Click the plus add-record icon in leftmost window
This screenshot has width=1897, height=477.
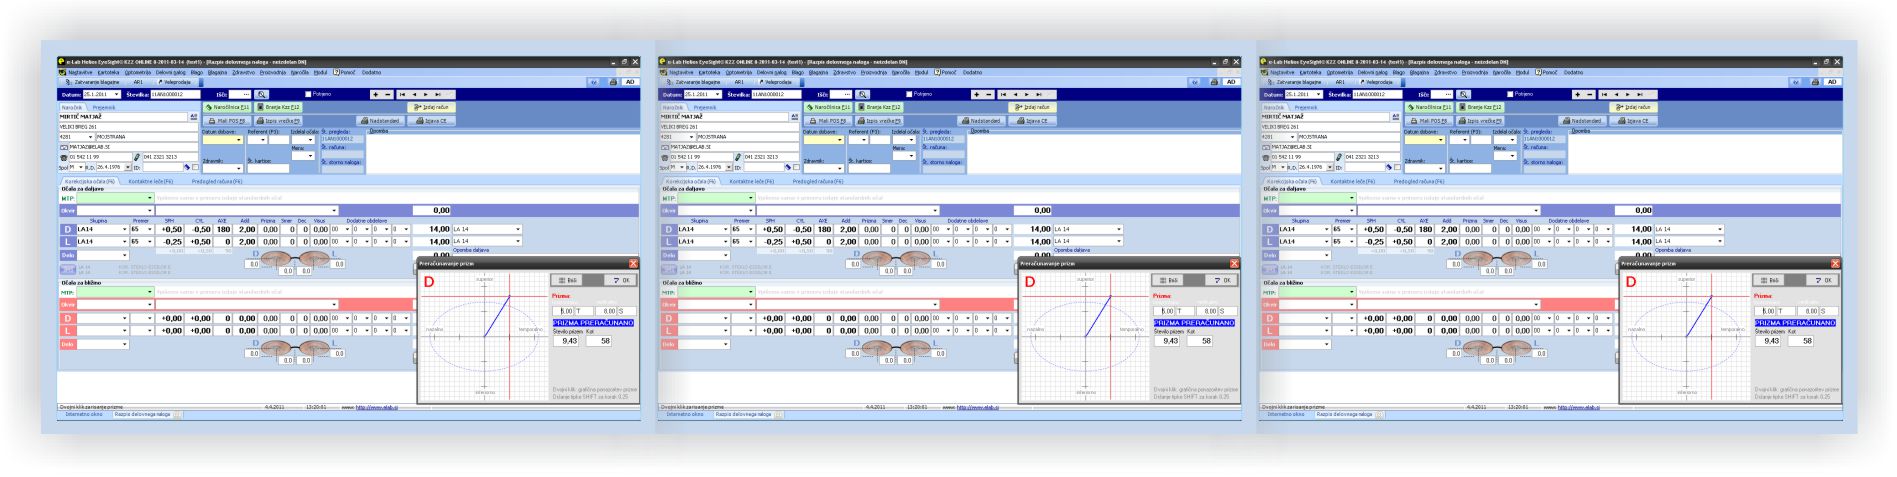coord(376,95)
